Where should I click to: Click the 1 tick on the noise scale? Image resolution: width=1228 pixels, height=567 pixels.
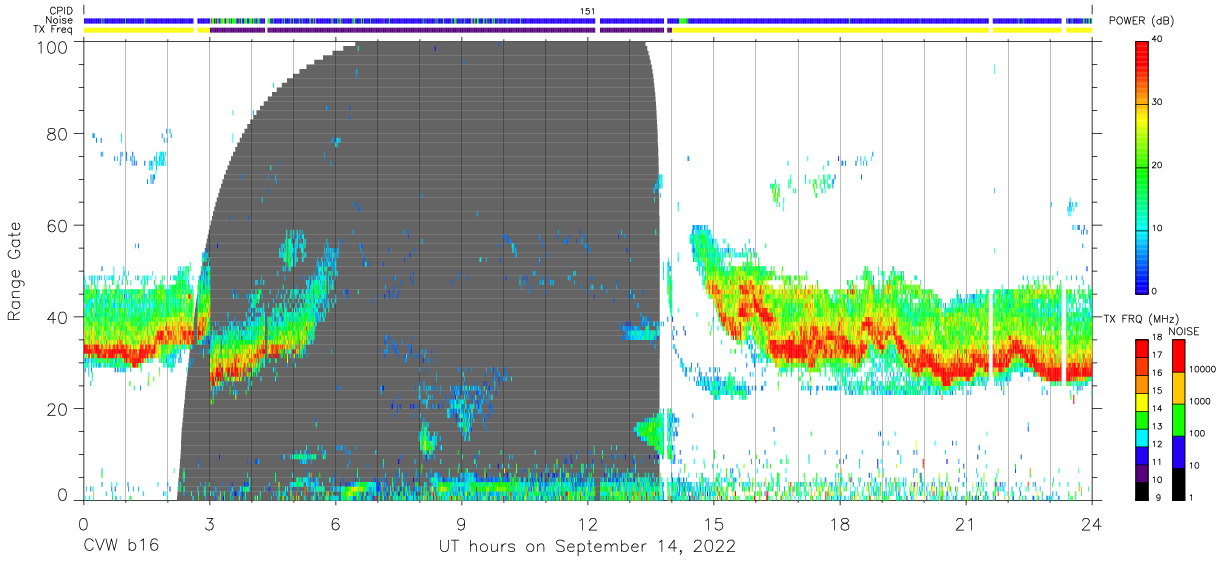pyautogui.click(x=1189, y=498)
